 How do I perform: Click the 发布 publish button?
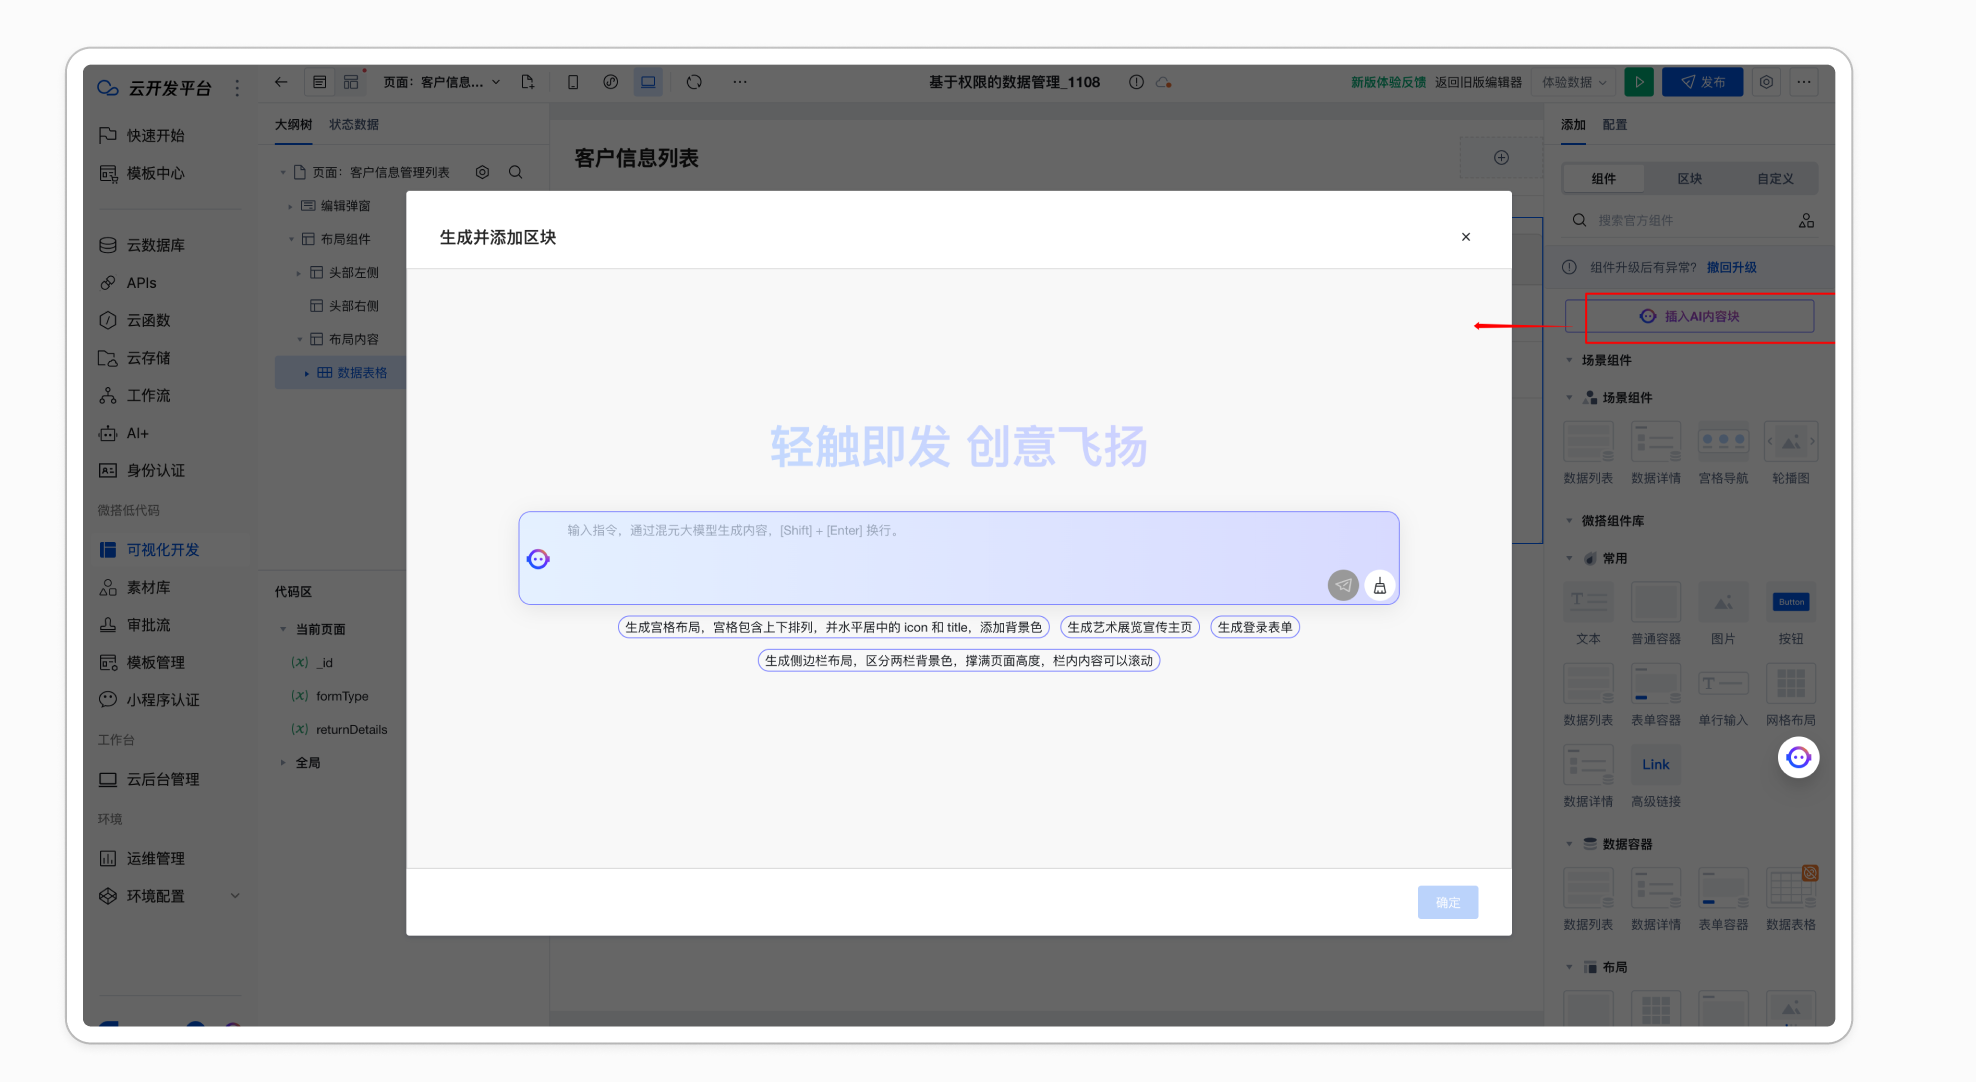click(1703, 82)
